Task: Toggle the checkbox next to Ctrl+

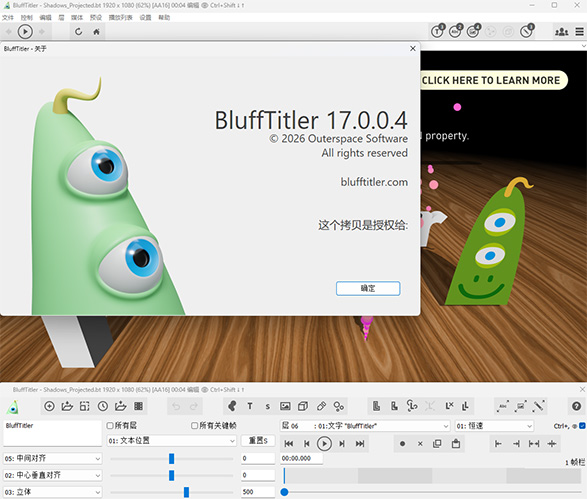Action: coord(582,426)
